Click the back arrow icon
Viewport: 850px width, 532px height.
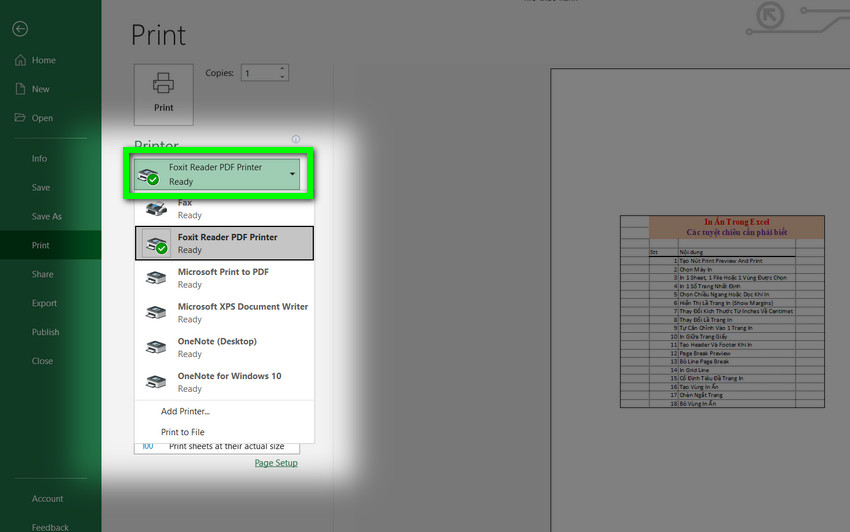20,29
